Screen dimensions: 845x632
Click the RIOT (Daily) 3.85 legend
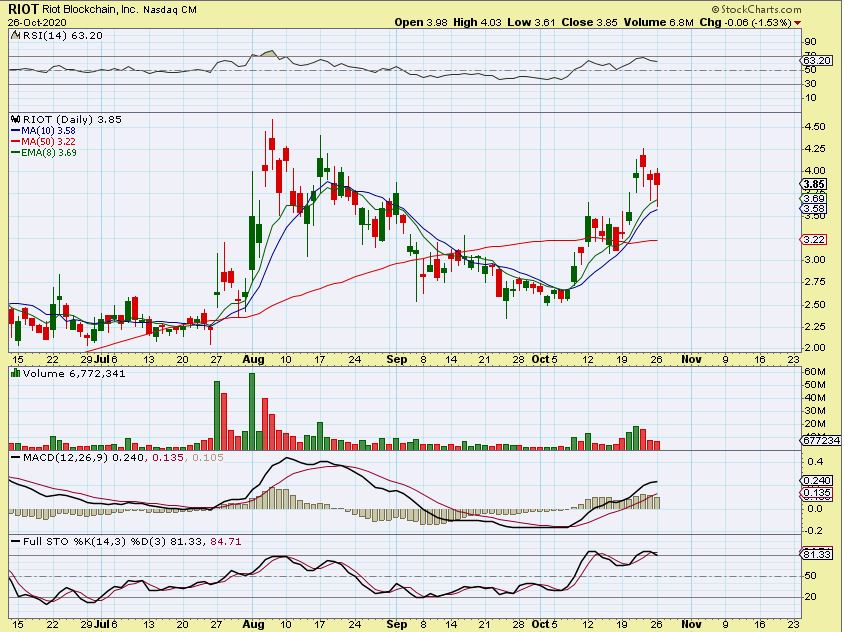(72, 120)
